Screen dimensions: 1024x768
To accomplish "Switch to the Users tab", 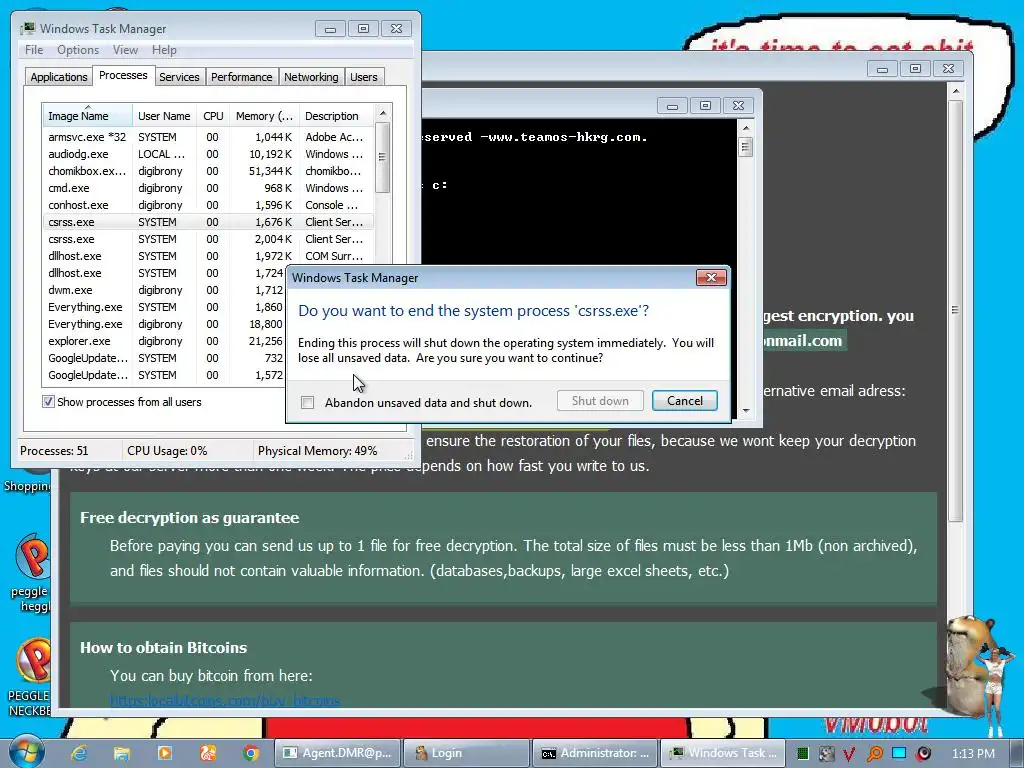I will (364, 77).
